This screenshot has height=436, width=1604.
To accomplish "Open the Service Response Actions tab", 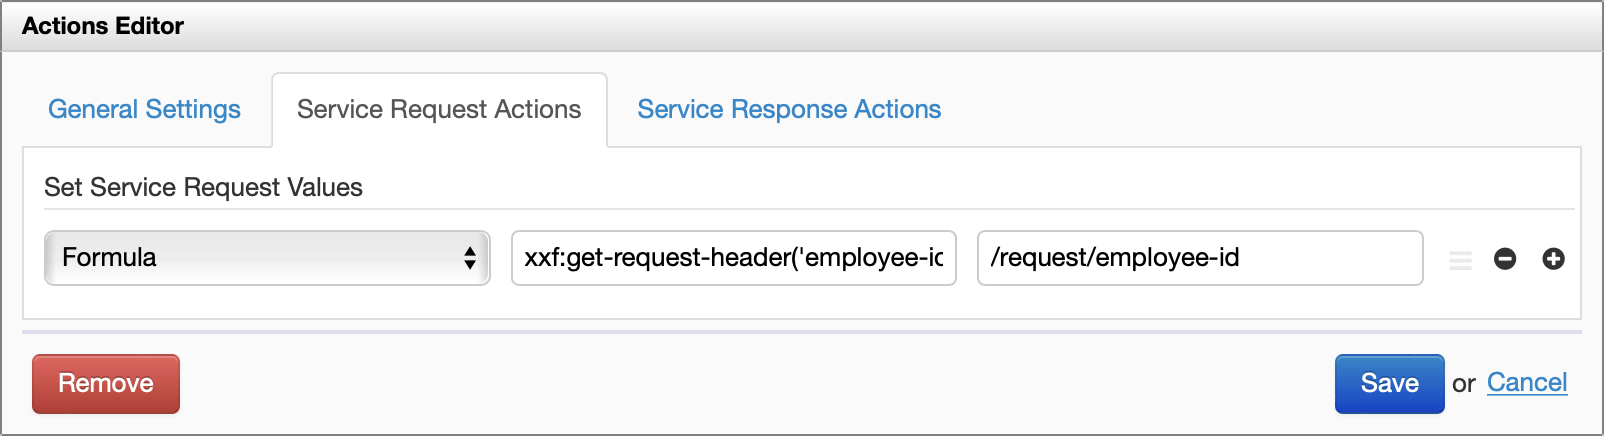I will (x=789, y=109).
